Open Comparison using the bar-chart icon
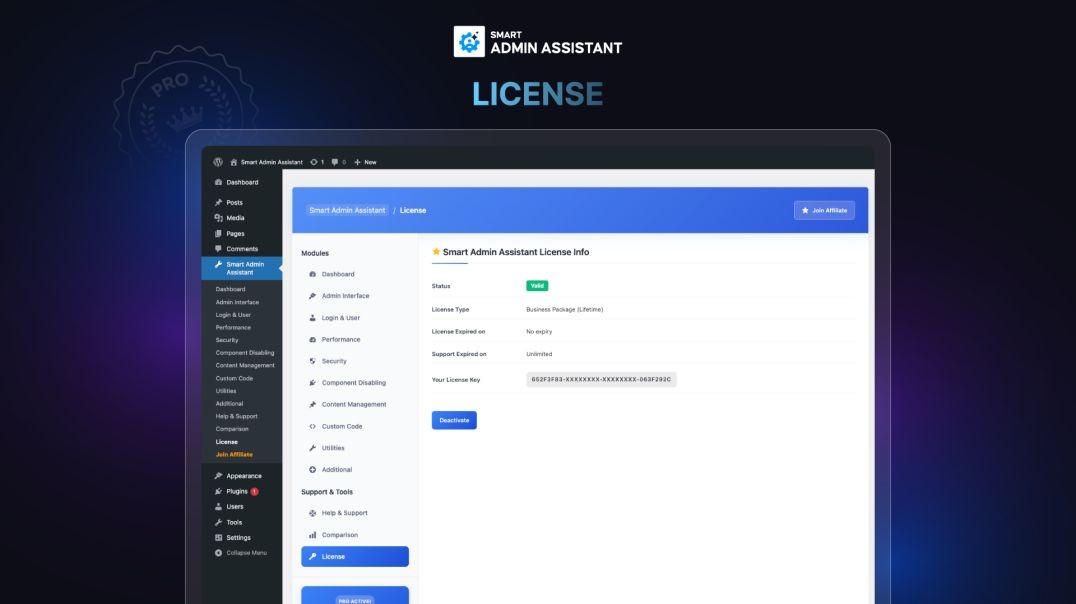 click(313, 534)
